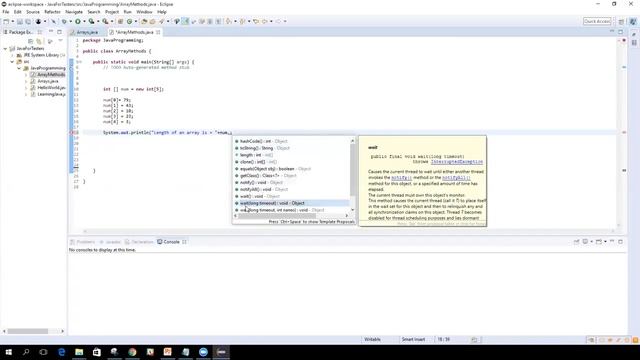Screen dimensions: 640x360
Task: Click the Quick Access search field
Action: 597,21
